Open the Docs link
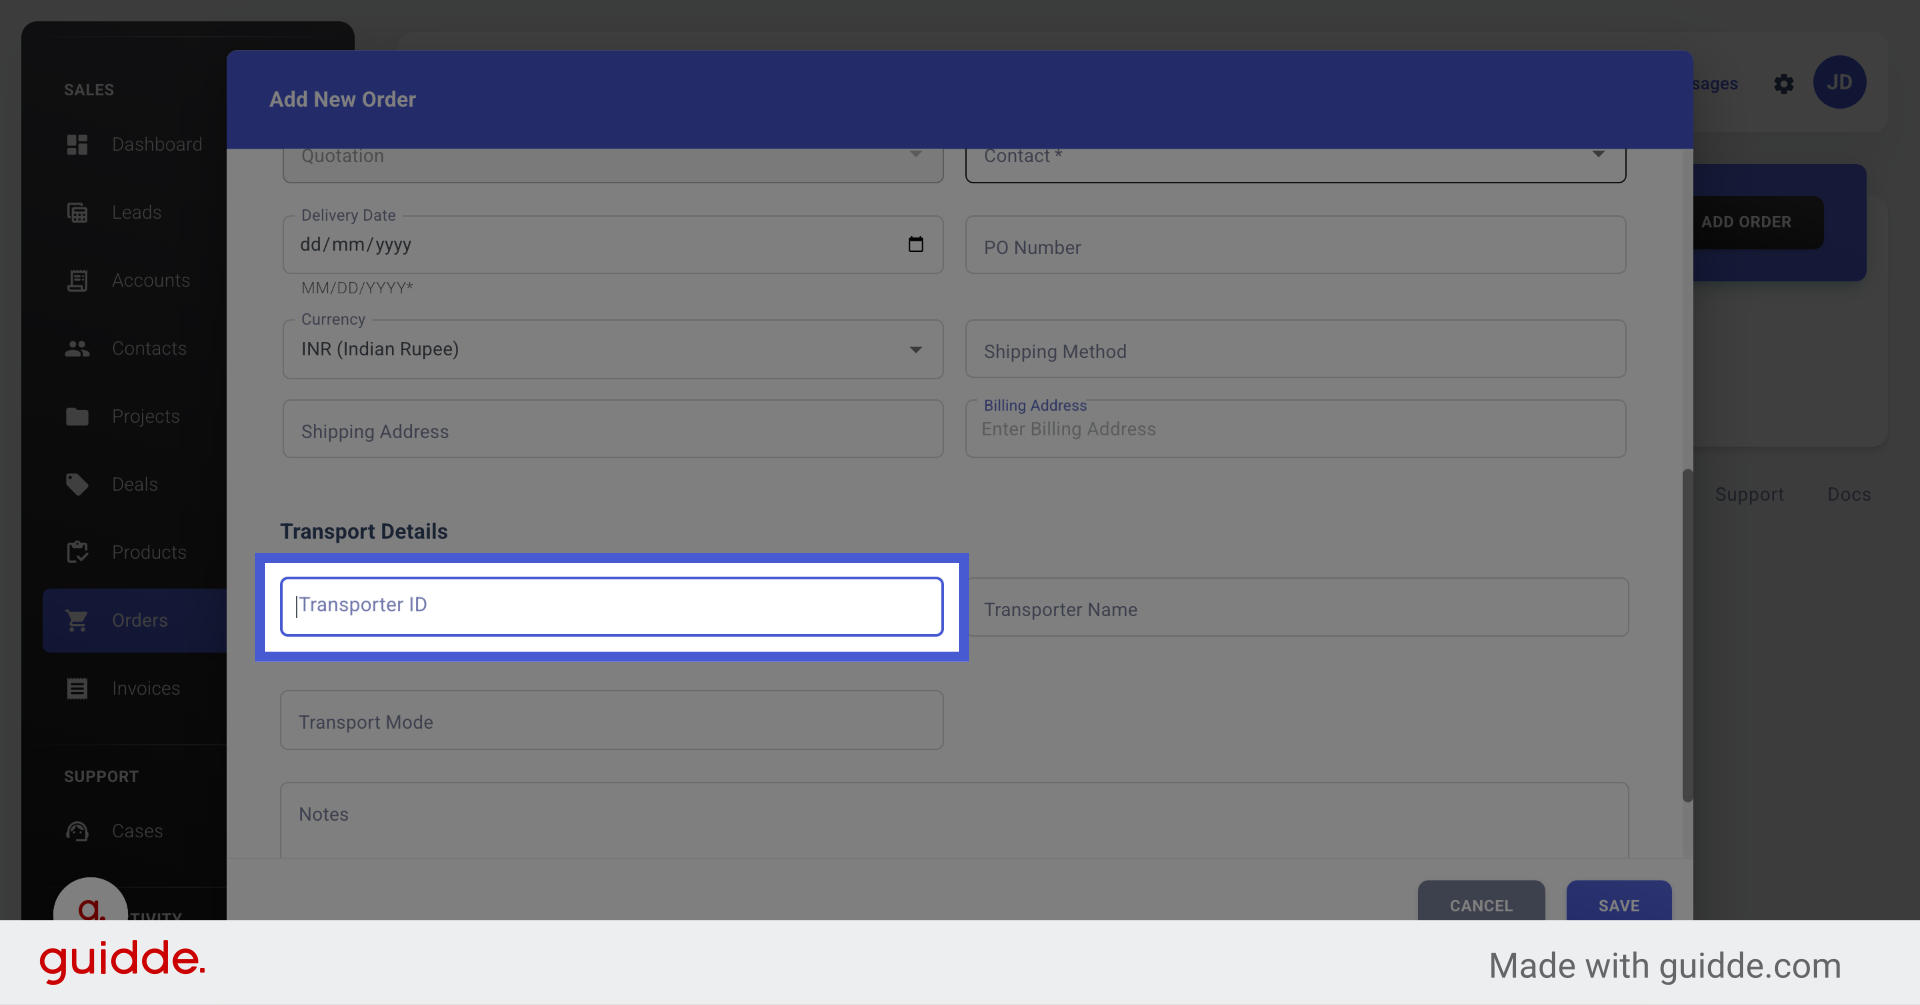The image size is (1920, 1005). (1848, 494)
